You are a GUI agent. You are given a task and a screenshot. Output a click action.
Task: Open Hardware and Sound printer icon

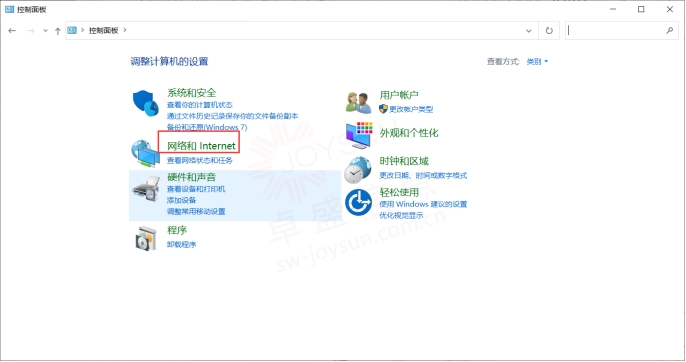[146, 189]
